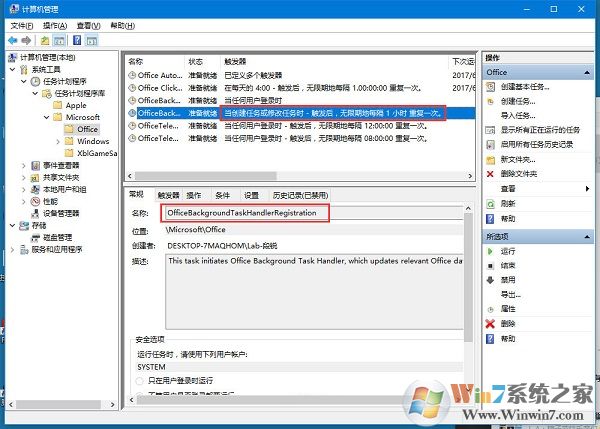
Task: Click the blue help toolbar icon
Action: coord(77,40)
